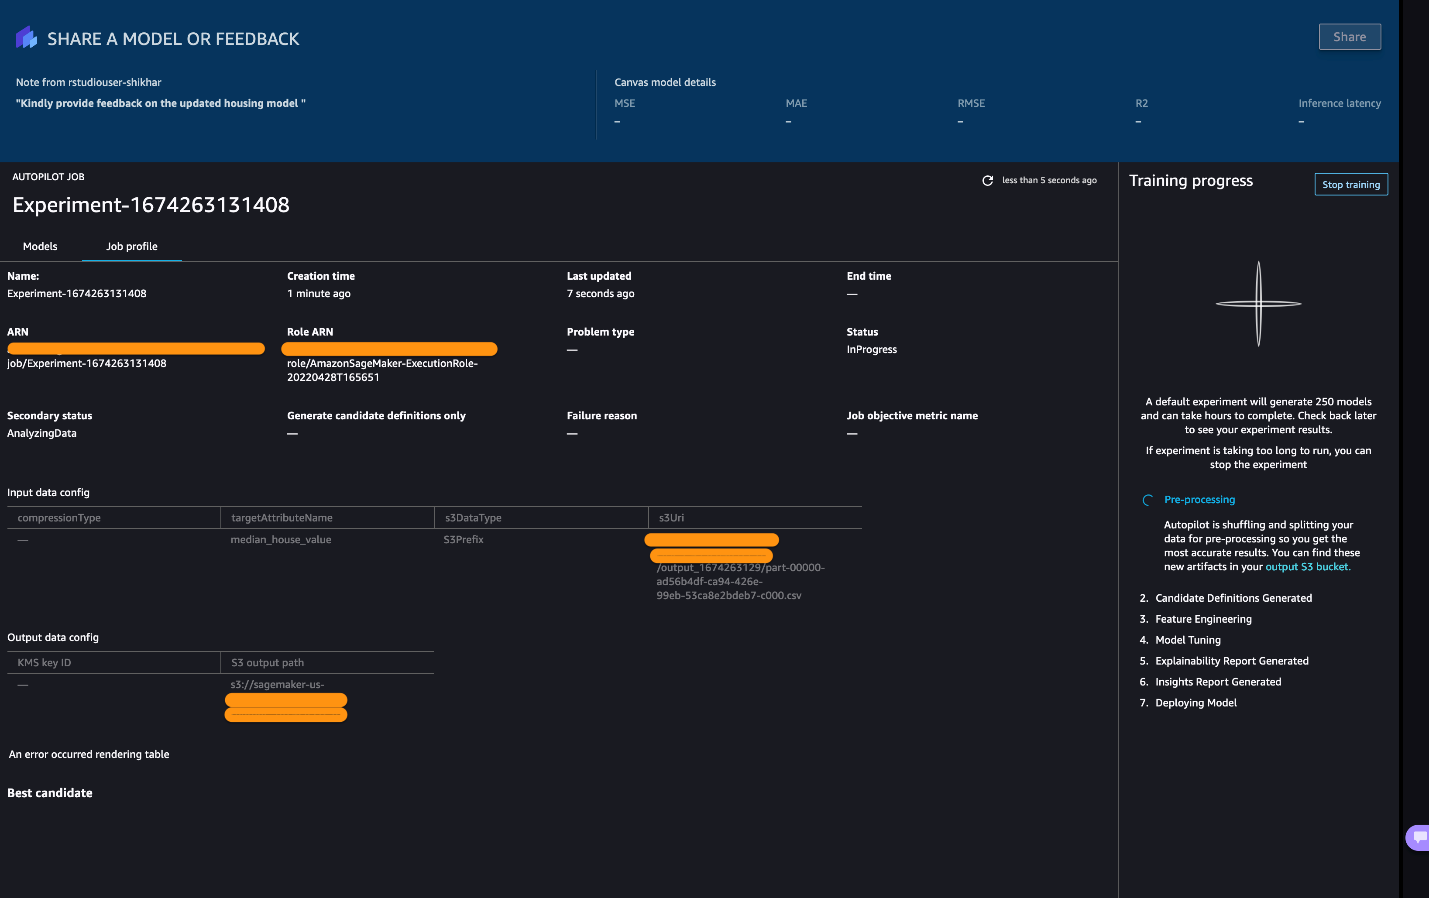Click the s3://sagemaker-us- output path value
The width and height of the screenshot is (1429, 898).
click(x=277, y=685)
